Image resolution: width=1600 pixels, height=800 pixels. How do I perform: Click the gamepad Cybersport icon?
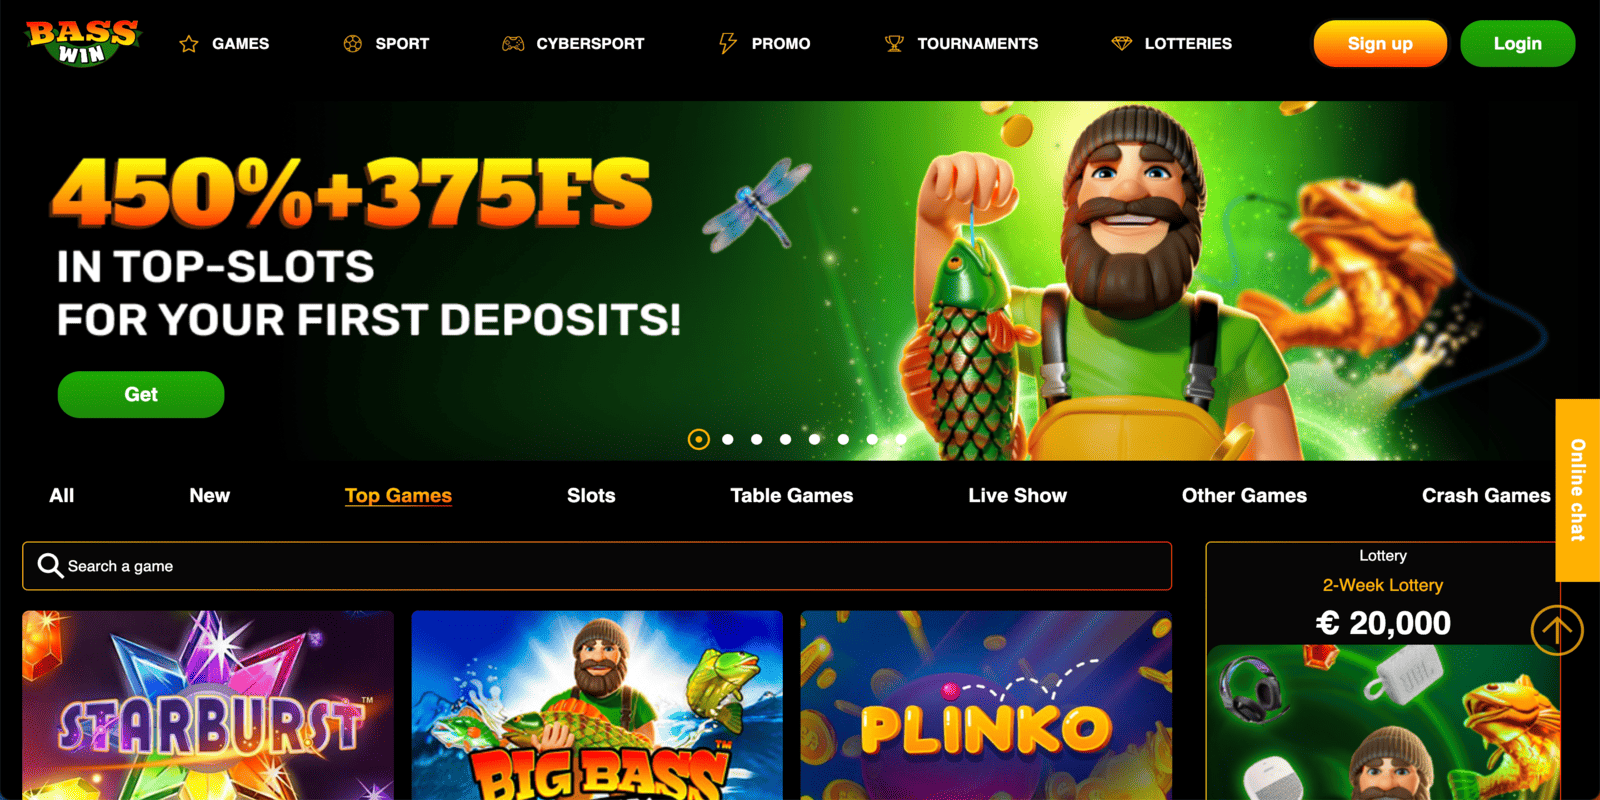point(513,44)
